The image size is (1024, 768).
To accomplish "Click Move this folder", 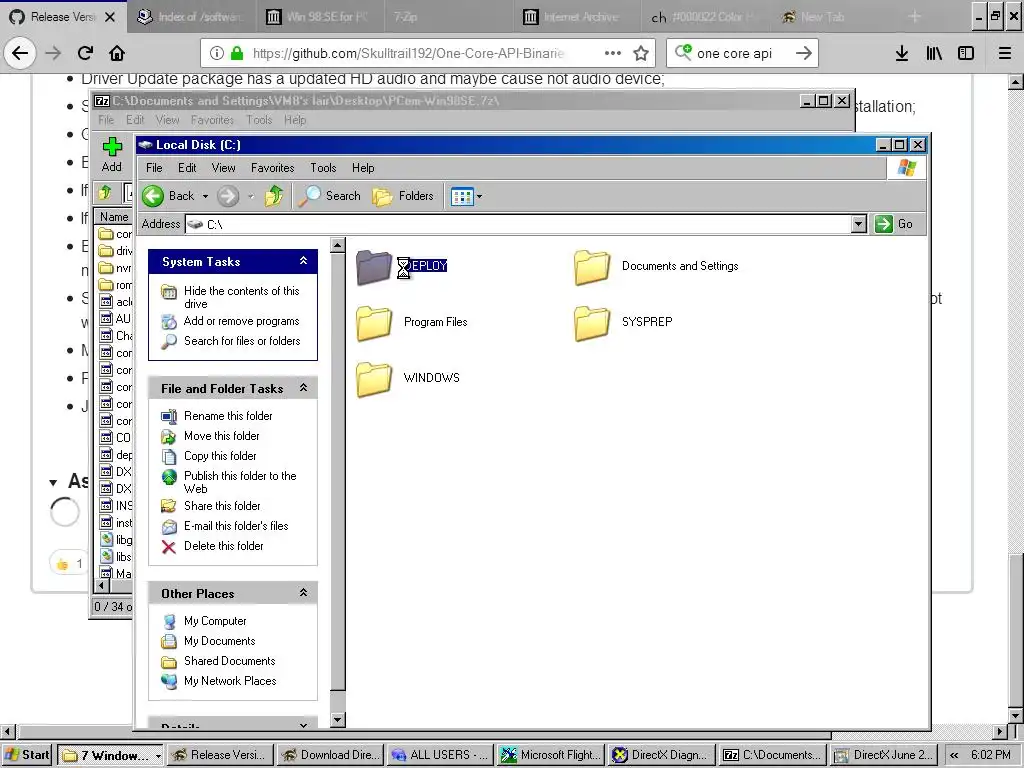I will point(221,436).
